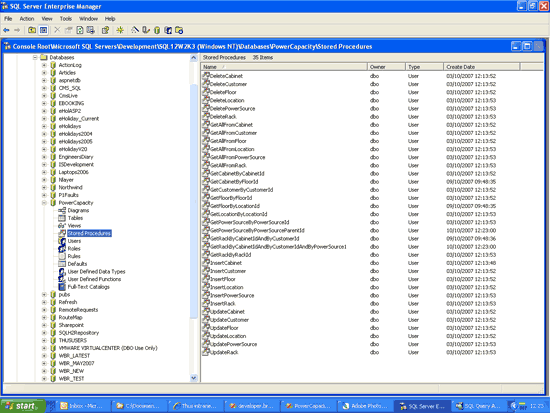Expand the Northwind database node

point(44,187)
